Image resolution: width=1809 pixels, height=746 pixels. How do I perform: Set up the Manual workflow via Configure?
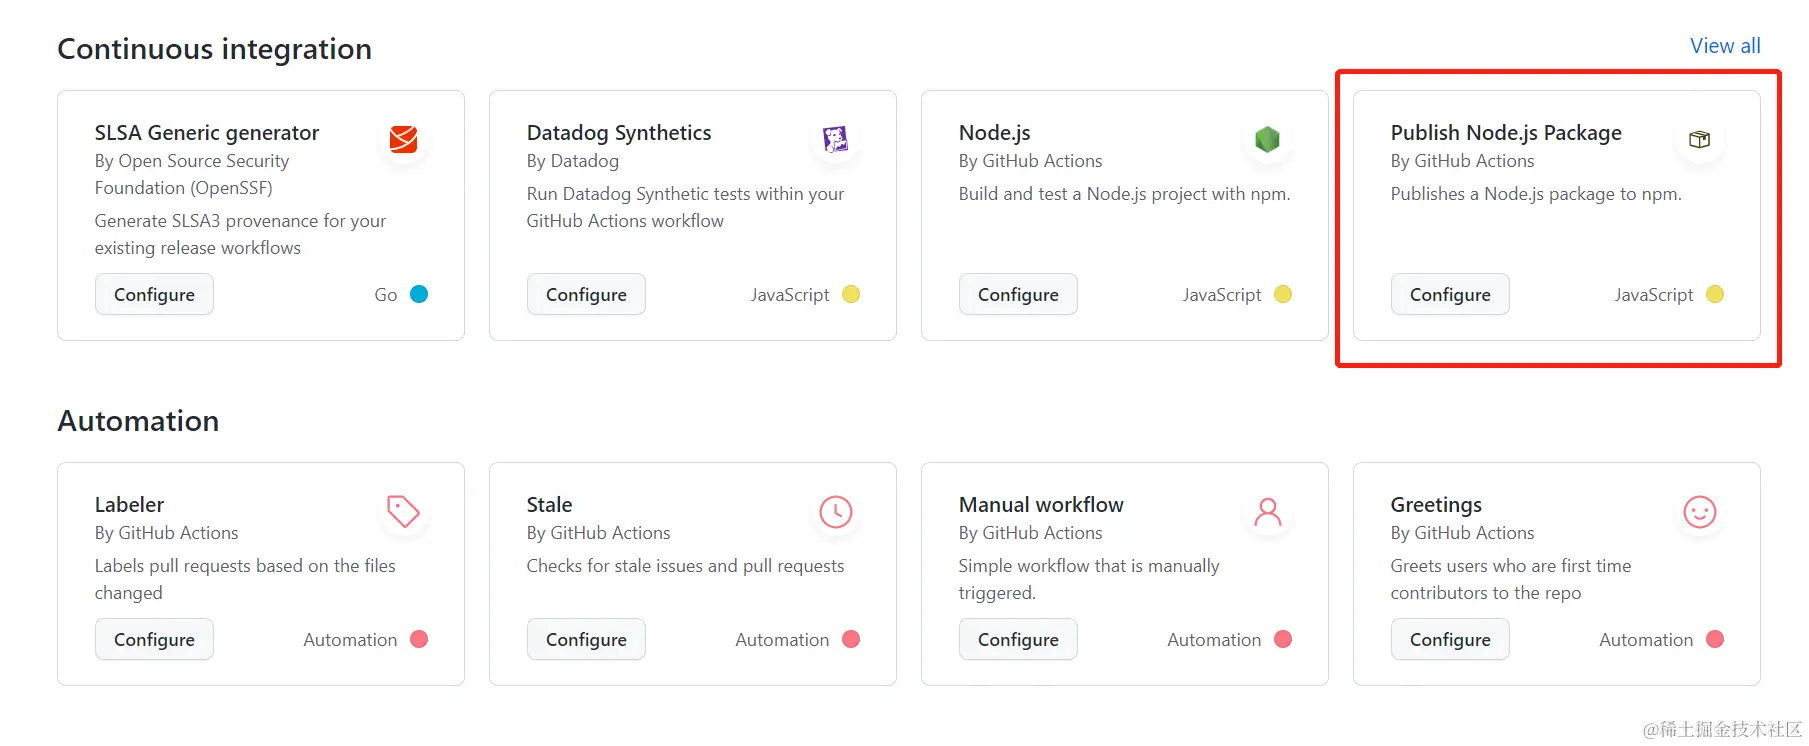1018,640
